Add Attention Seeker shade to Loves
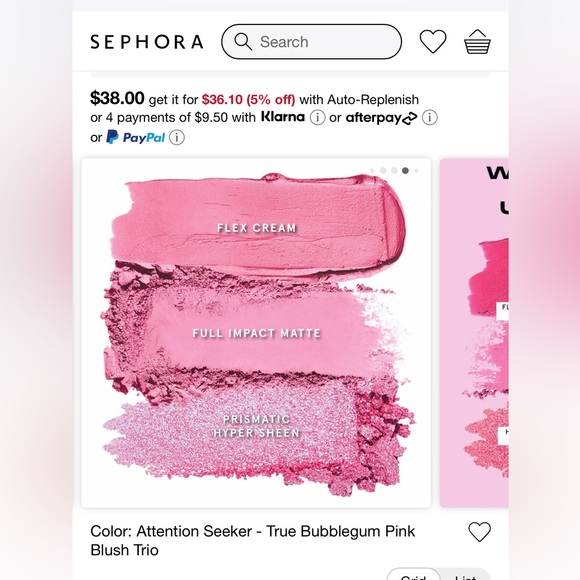Screen dimensions: 580x580 pos(479,532)
